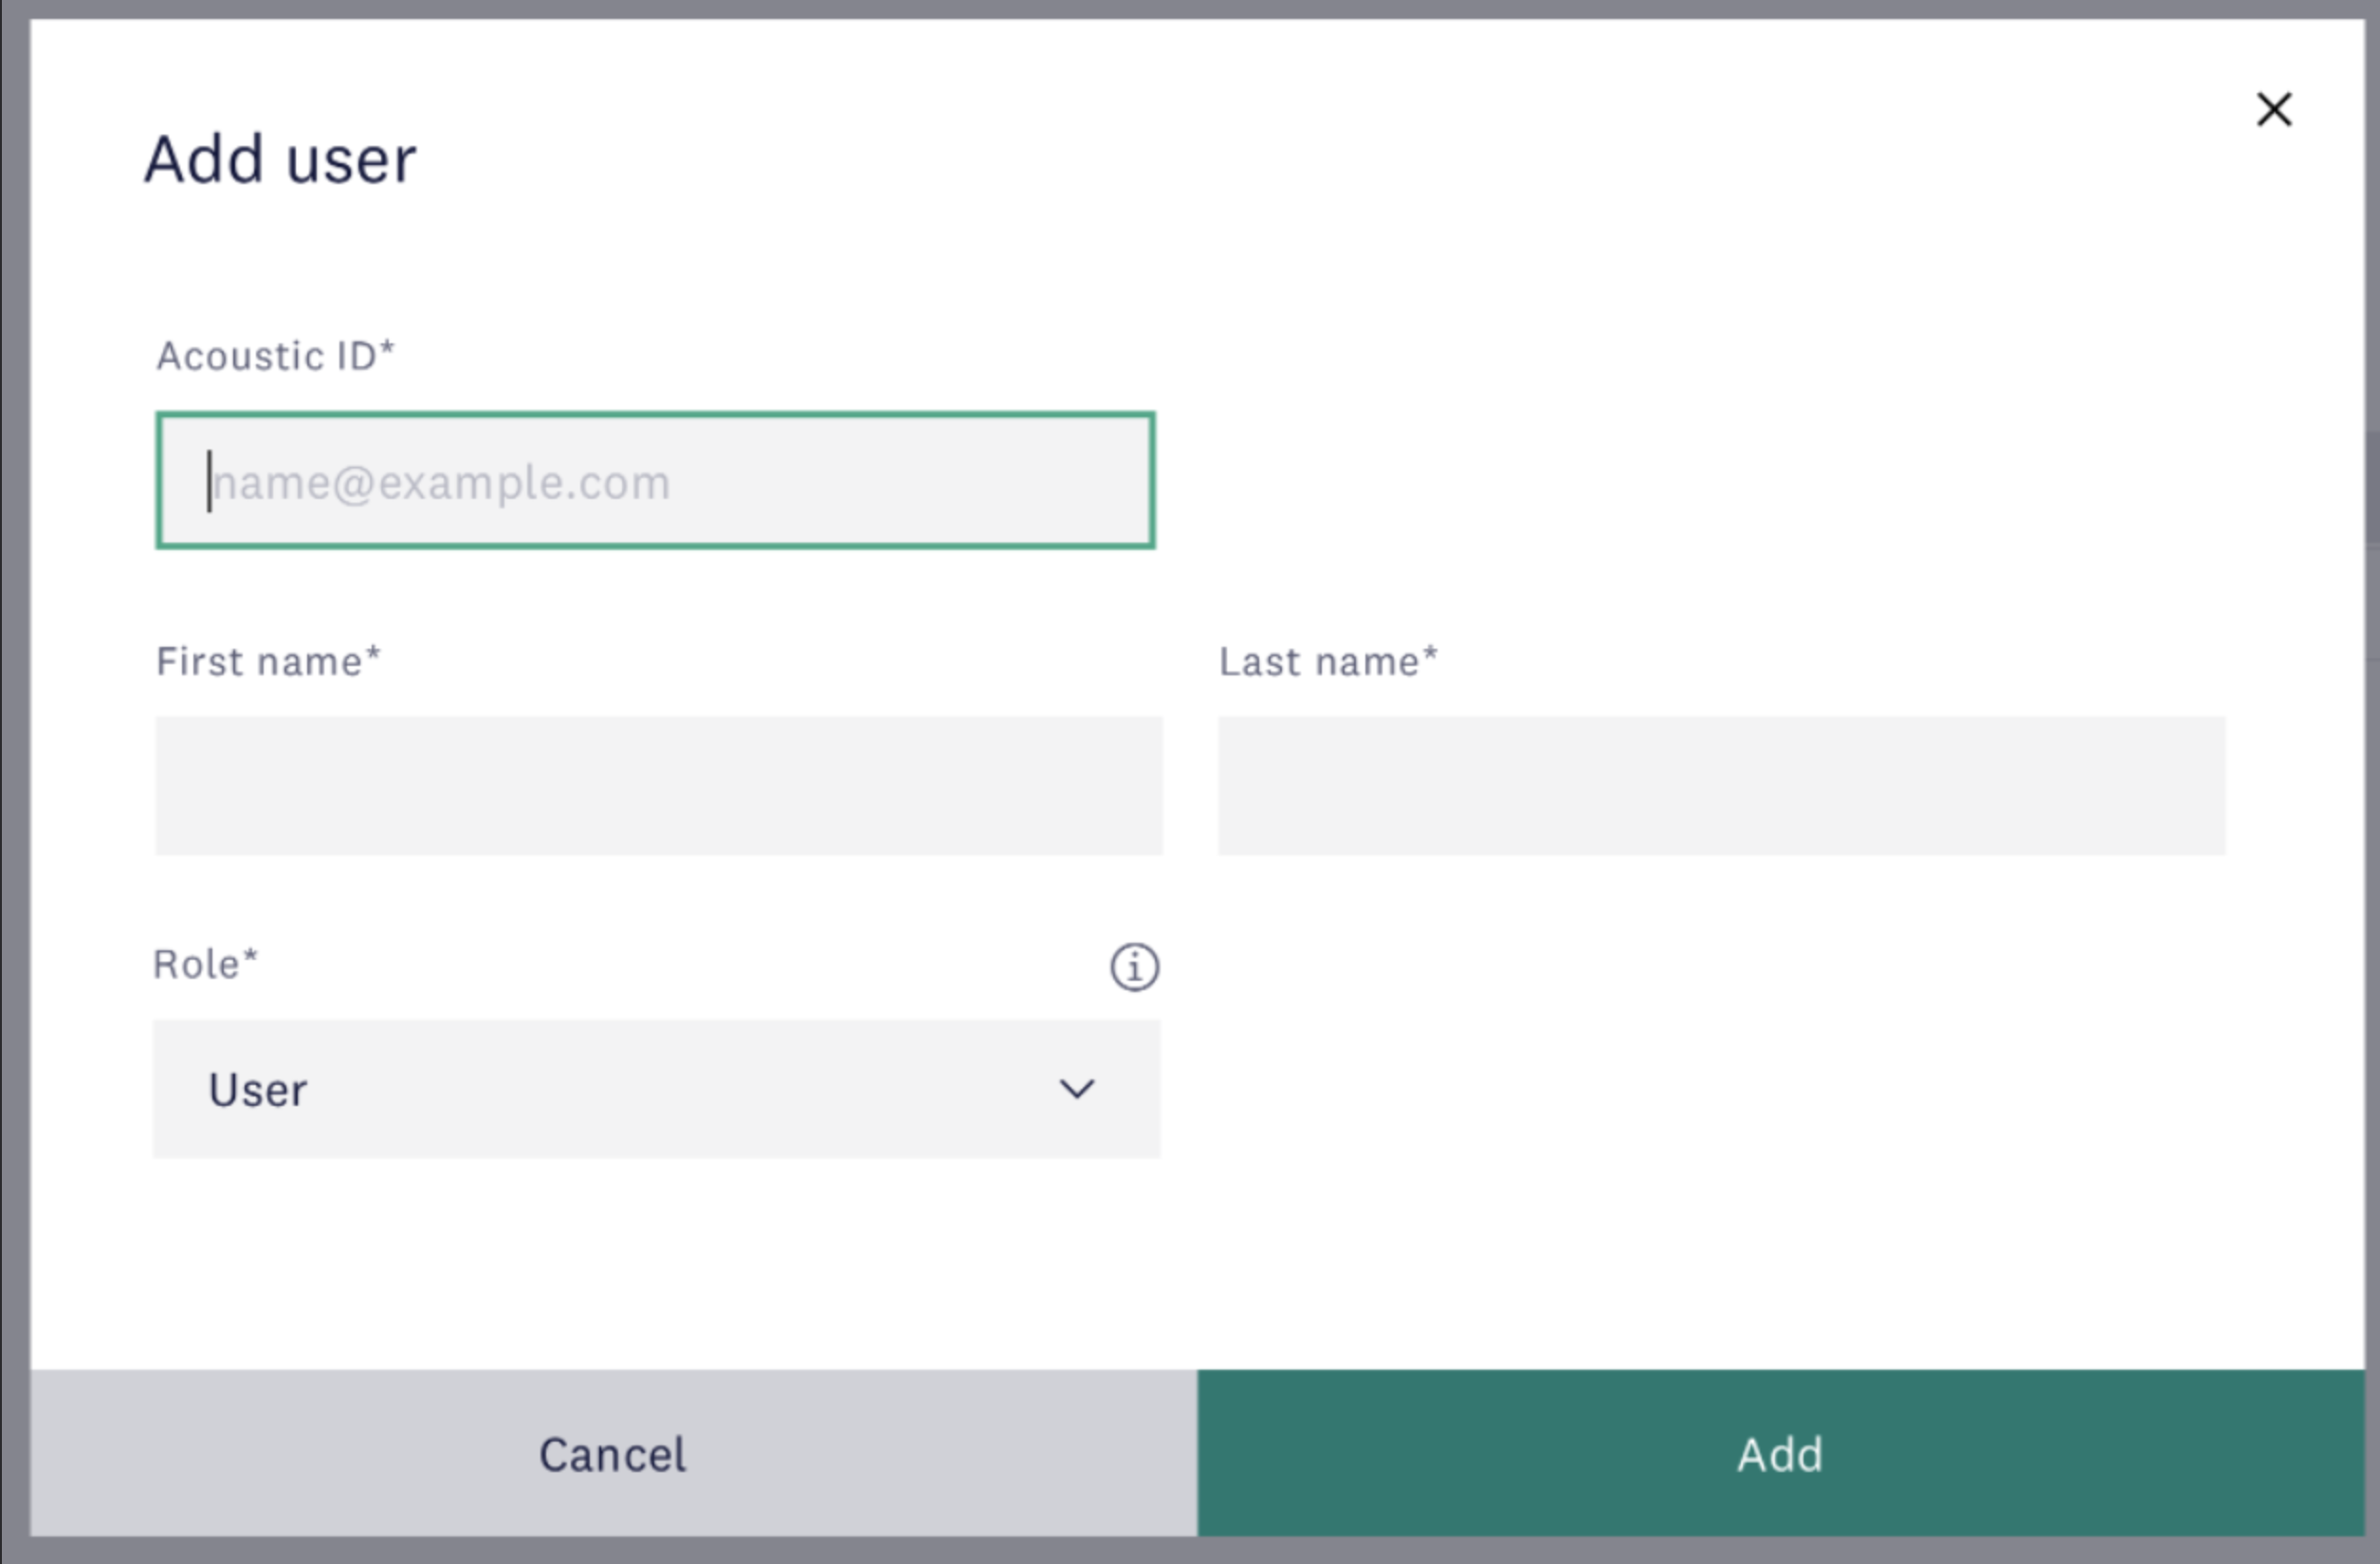Cancel adding the user
The image size is (2380, 1564).
click(613, 1453)
